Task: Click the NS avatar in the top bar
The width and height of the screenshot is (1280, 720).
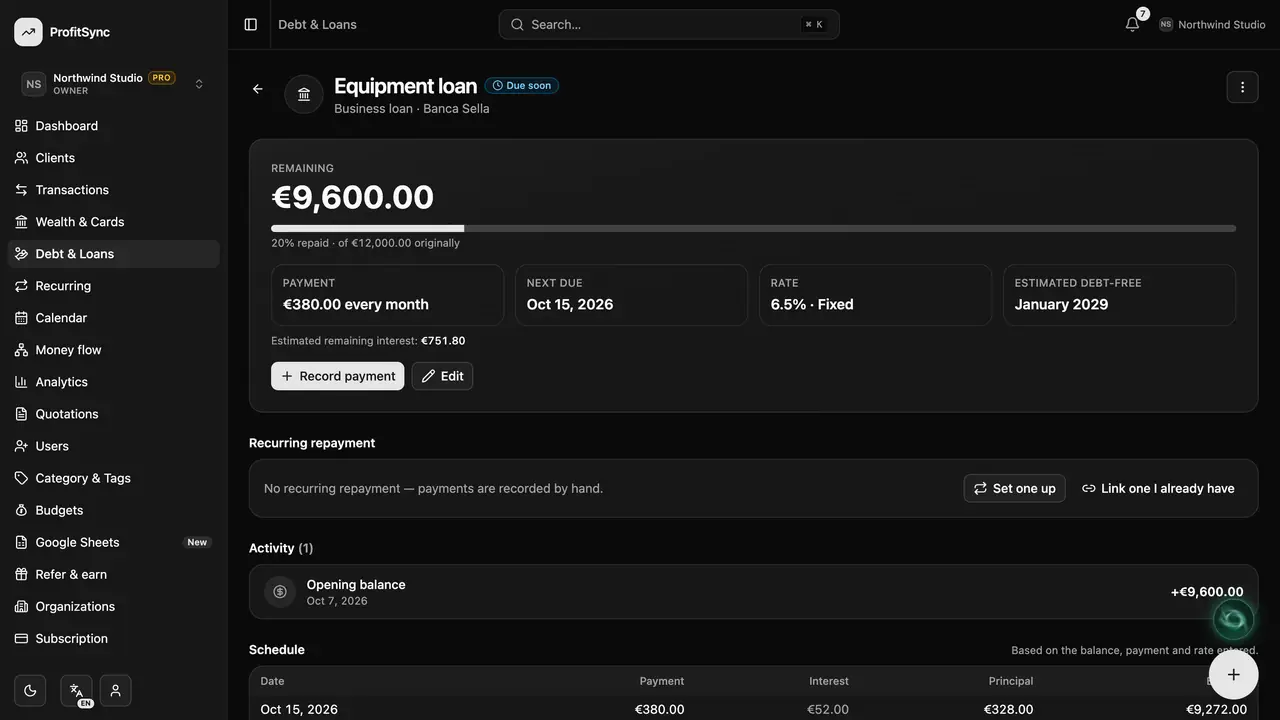Action: tap(1166, 24)
